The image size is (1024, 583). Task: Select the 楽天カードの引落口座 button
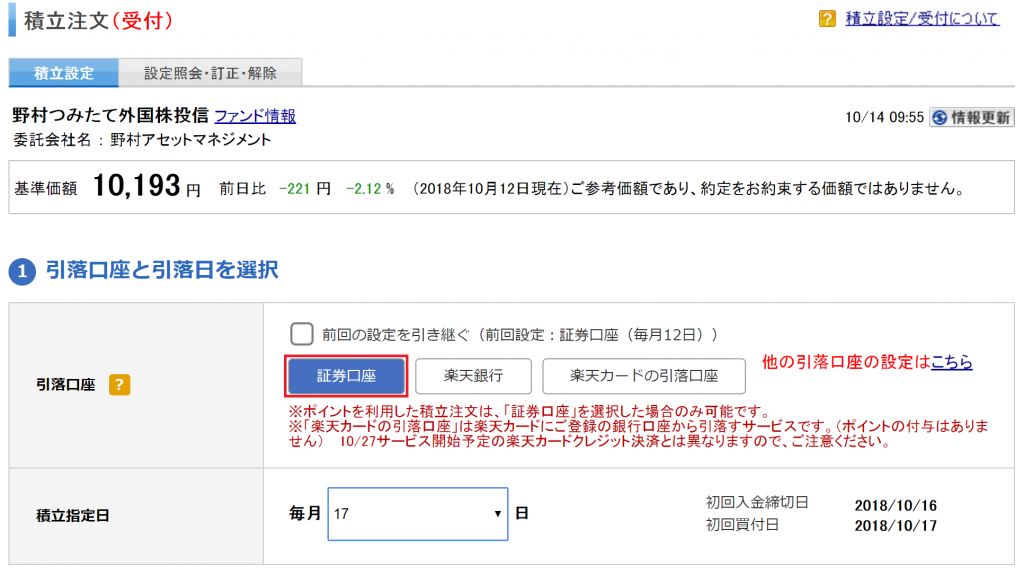[x=644, y=375]
